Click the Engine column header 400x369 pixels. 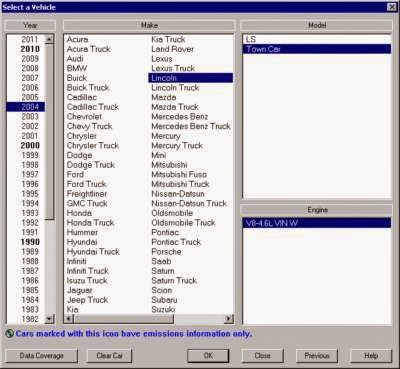[317, 210]
